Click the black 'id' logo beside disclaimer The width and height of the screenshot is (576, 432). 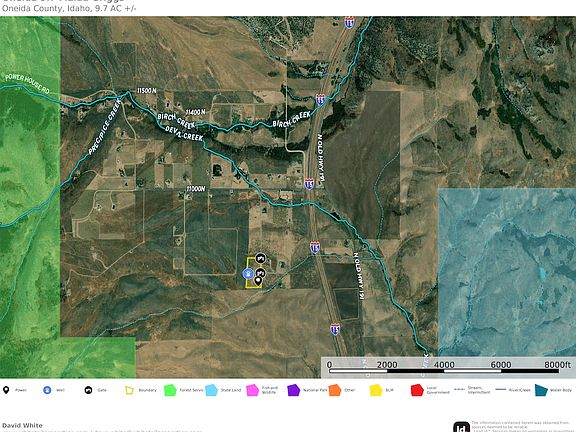pos(461,427)
